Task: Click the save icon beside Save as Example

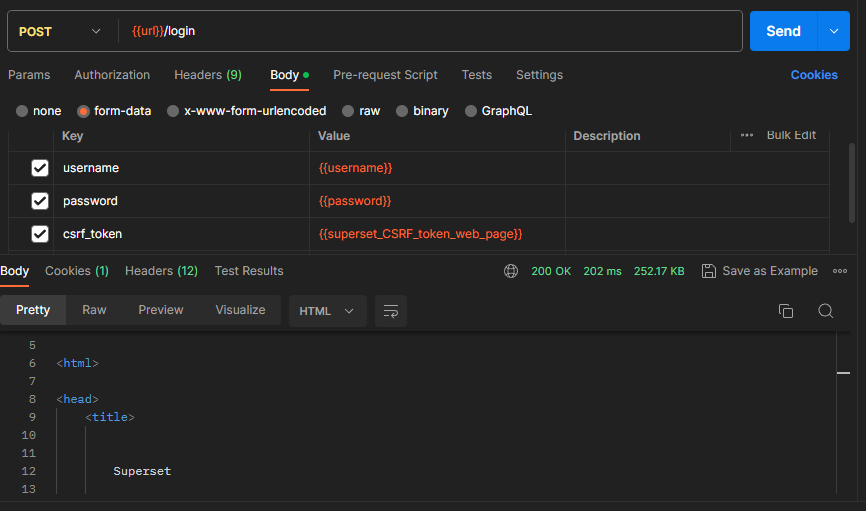Action: pos(709,271)
